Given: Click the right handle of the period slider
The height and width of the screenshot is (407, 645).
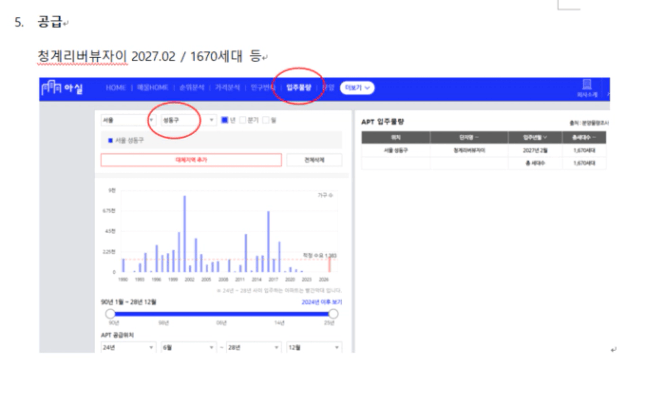Looking at the screenshot, I should tap(333, 314).
